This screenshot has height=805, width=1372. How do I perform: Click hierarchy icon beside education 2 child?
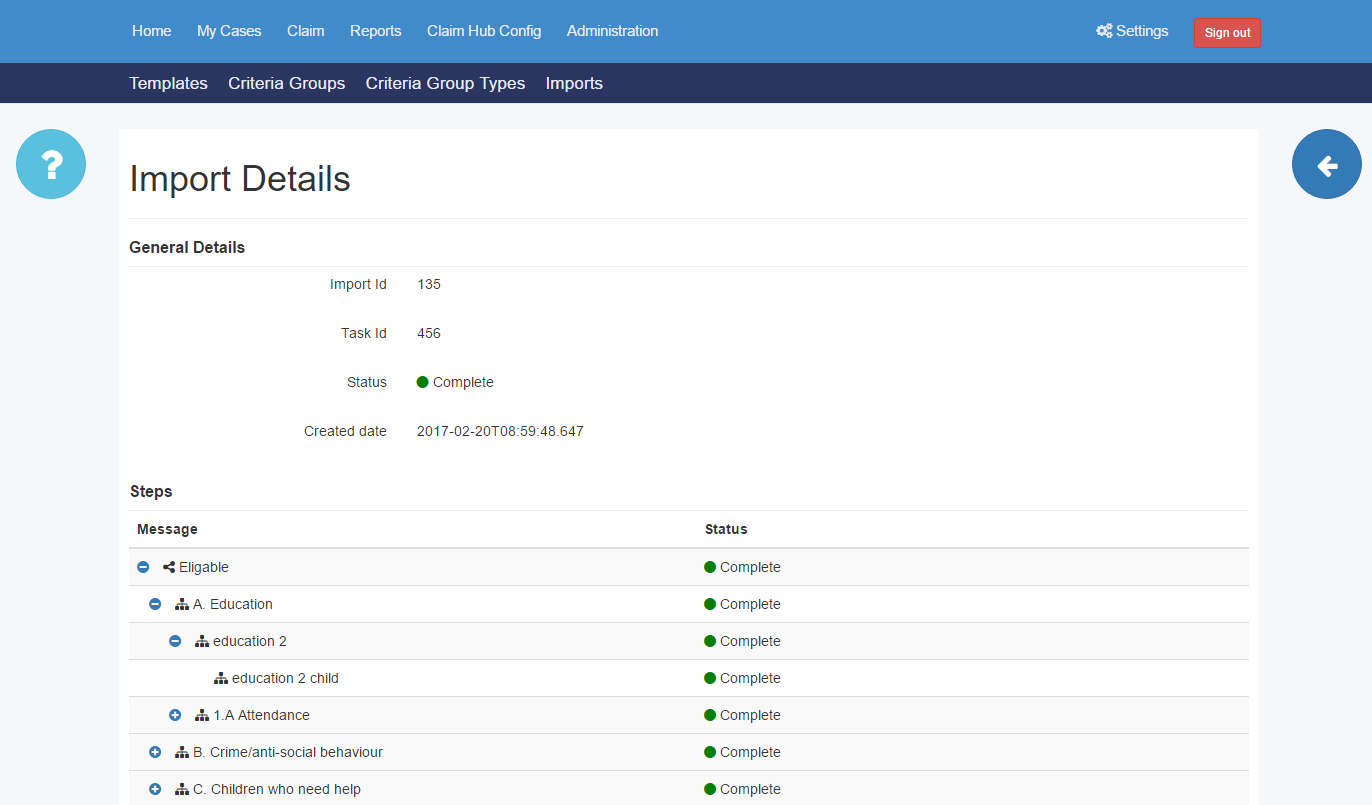click(x=221, y=678)
